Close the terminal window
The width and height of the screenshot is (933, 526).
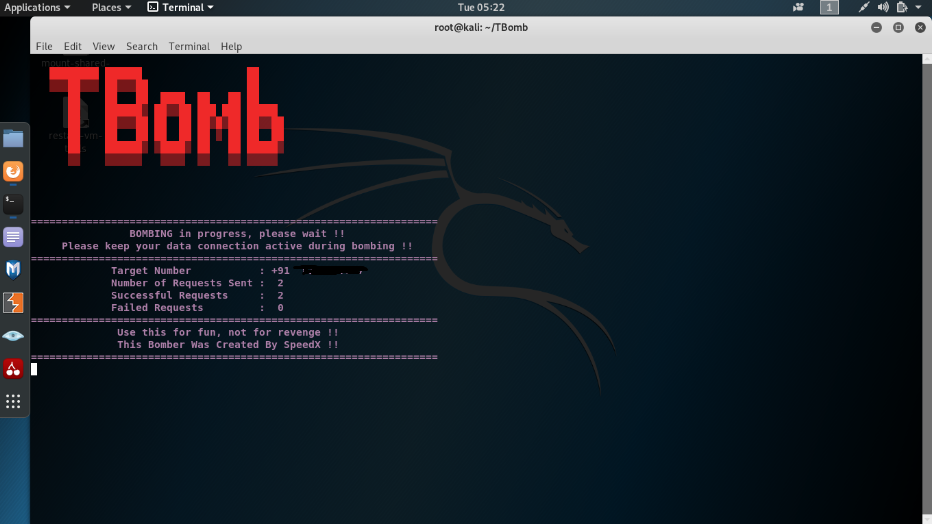click(921, 27)
